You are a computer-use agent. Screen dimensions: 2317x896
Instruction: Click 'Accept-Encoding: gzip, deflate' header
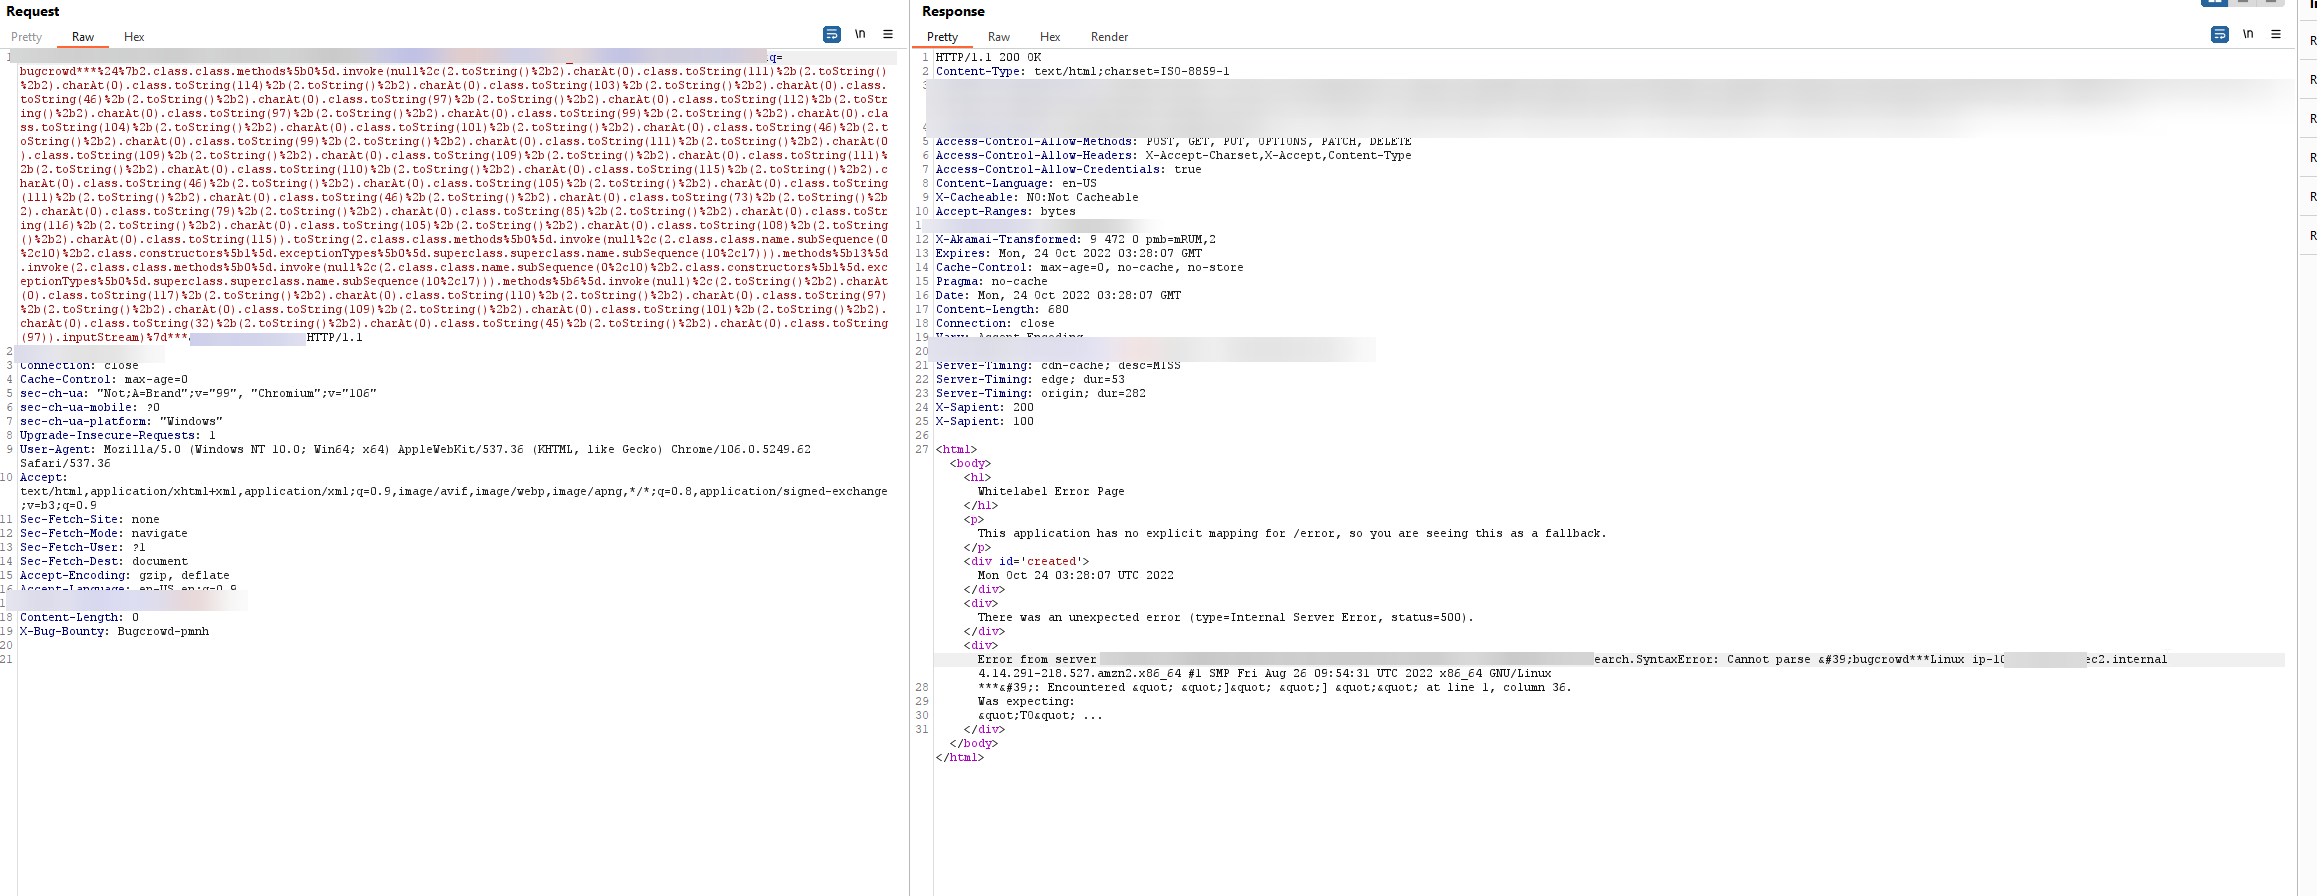(125, 576)
